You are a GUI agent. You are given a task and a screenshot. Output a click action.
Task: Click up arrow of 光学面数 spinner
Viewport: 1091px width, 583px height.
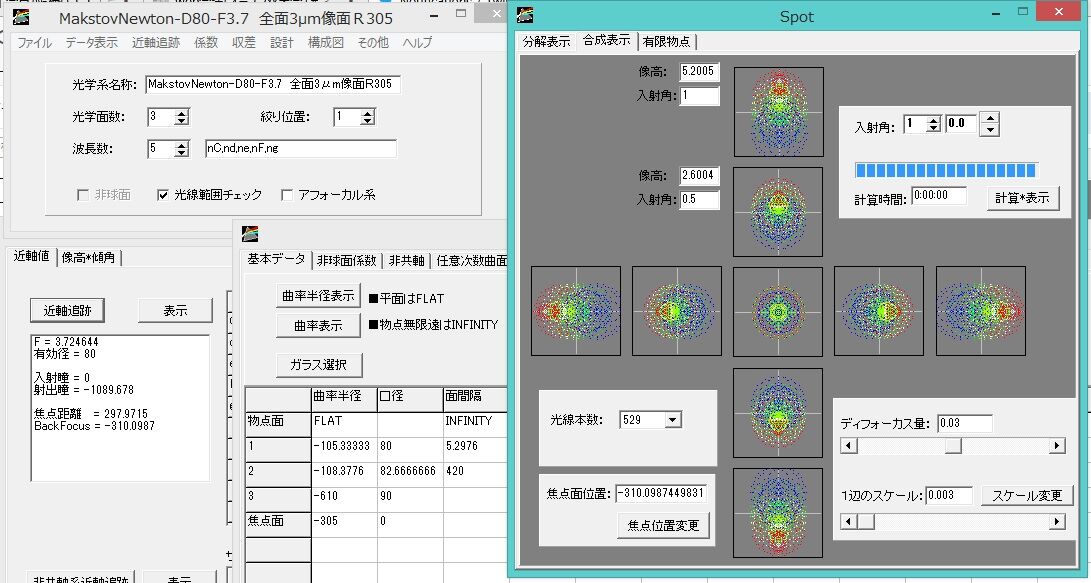pyautogui.click(x=182, y=113)
